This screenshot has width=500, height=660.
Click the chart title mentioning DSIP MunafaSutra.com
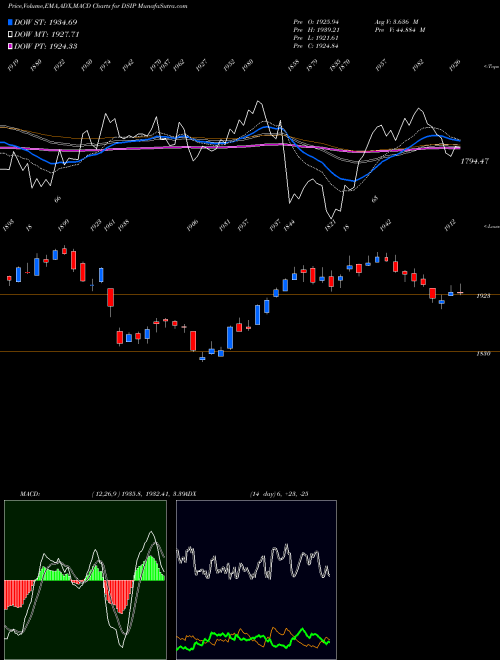click(97, 6)
